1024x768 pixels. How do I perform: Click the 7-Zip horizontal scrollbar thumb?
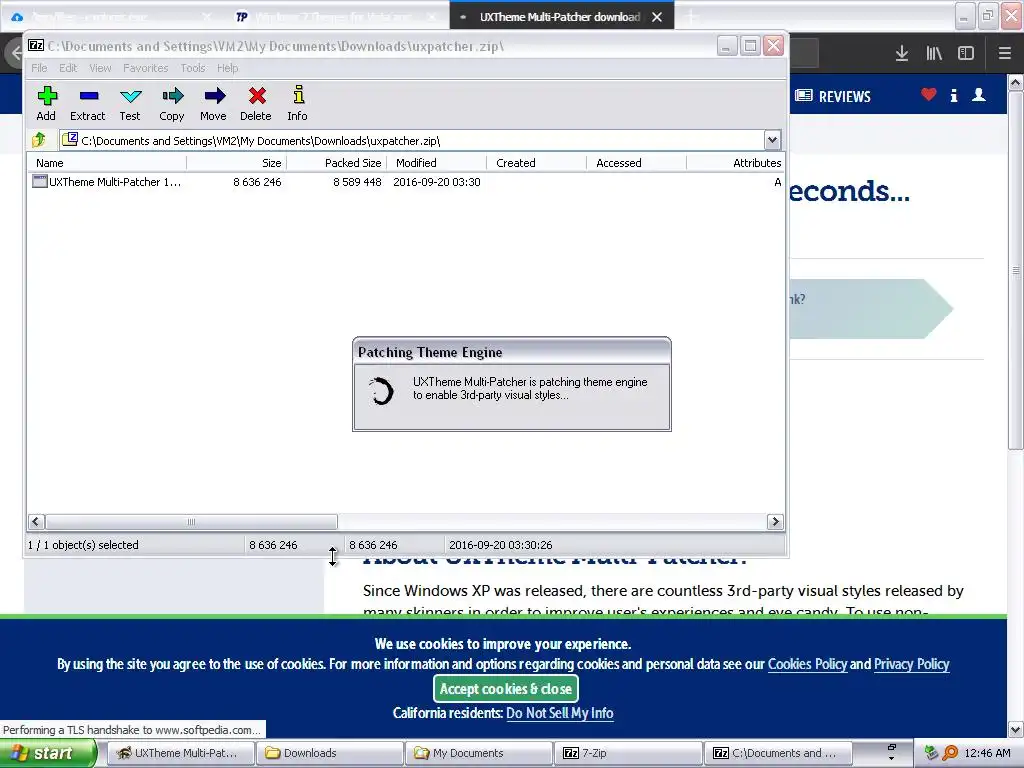point(191,522)
